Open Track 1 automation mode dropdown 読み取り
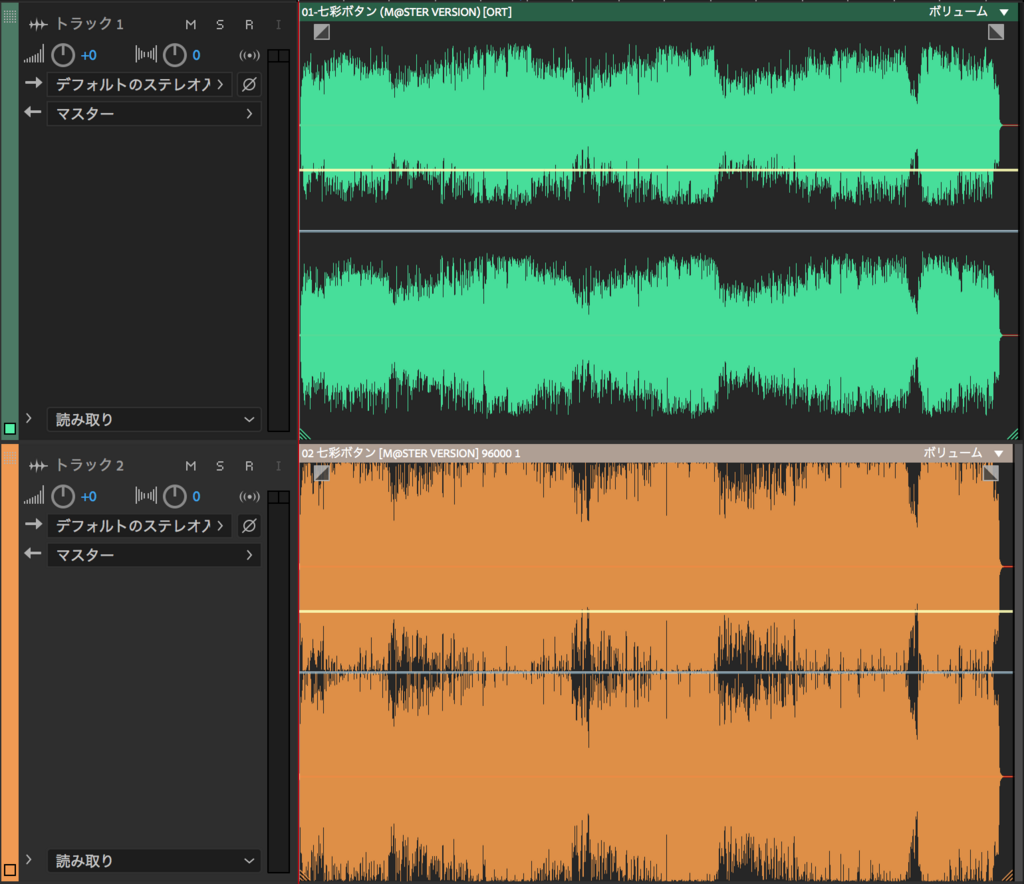The image size is (1024, 884). click(154, 419)
